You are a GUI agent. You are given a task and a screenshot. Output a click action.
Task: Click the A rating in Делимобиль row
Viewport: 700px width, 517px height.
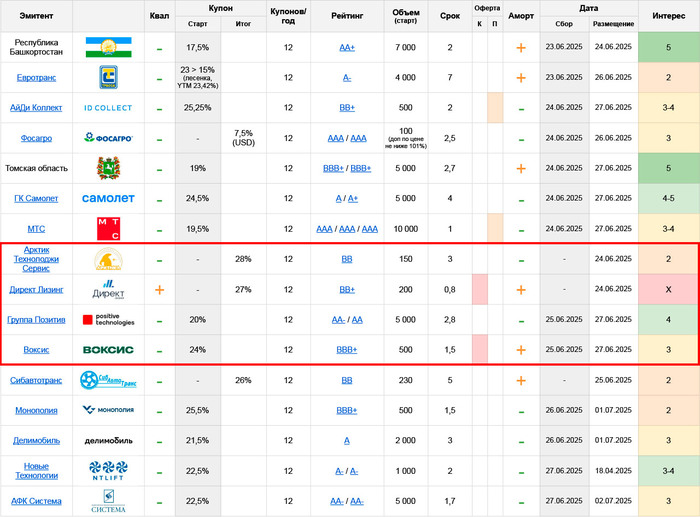(347, 441)
